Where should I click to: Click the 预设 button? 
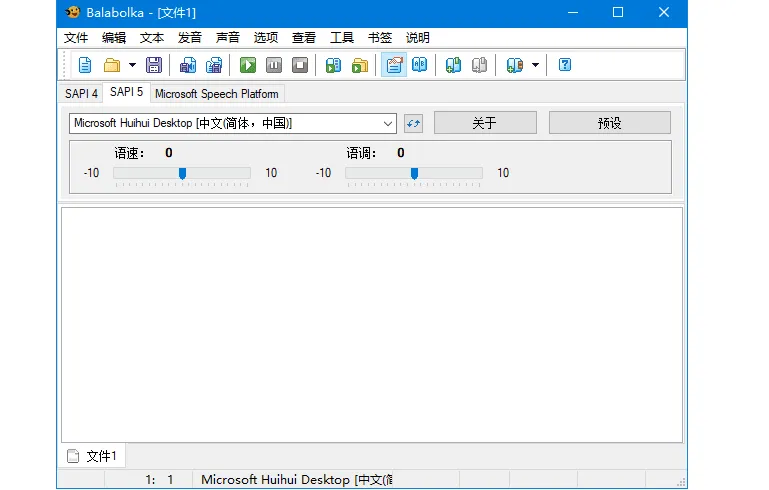(610, 123)
